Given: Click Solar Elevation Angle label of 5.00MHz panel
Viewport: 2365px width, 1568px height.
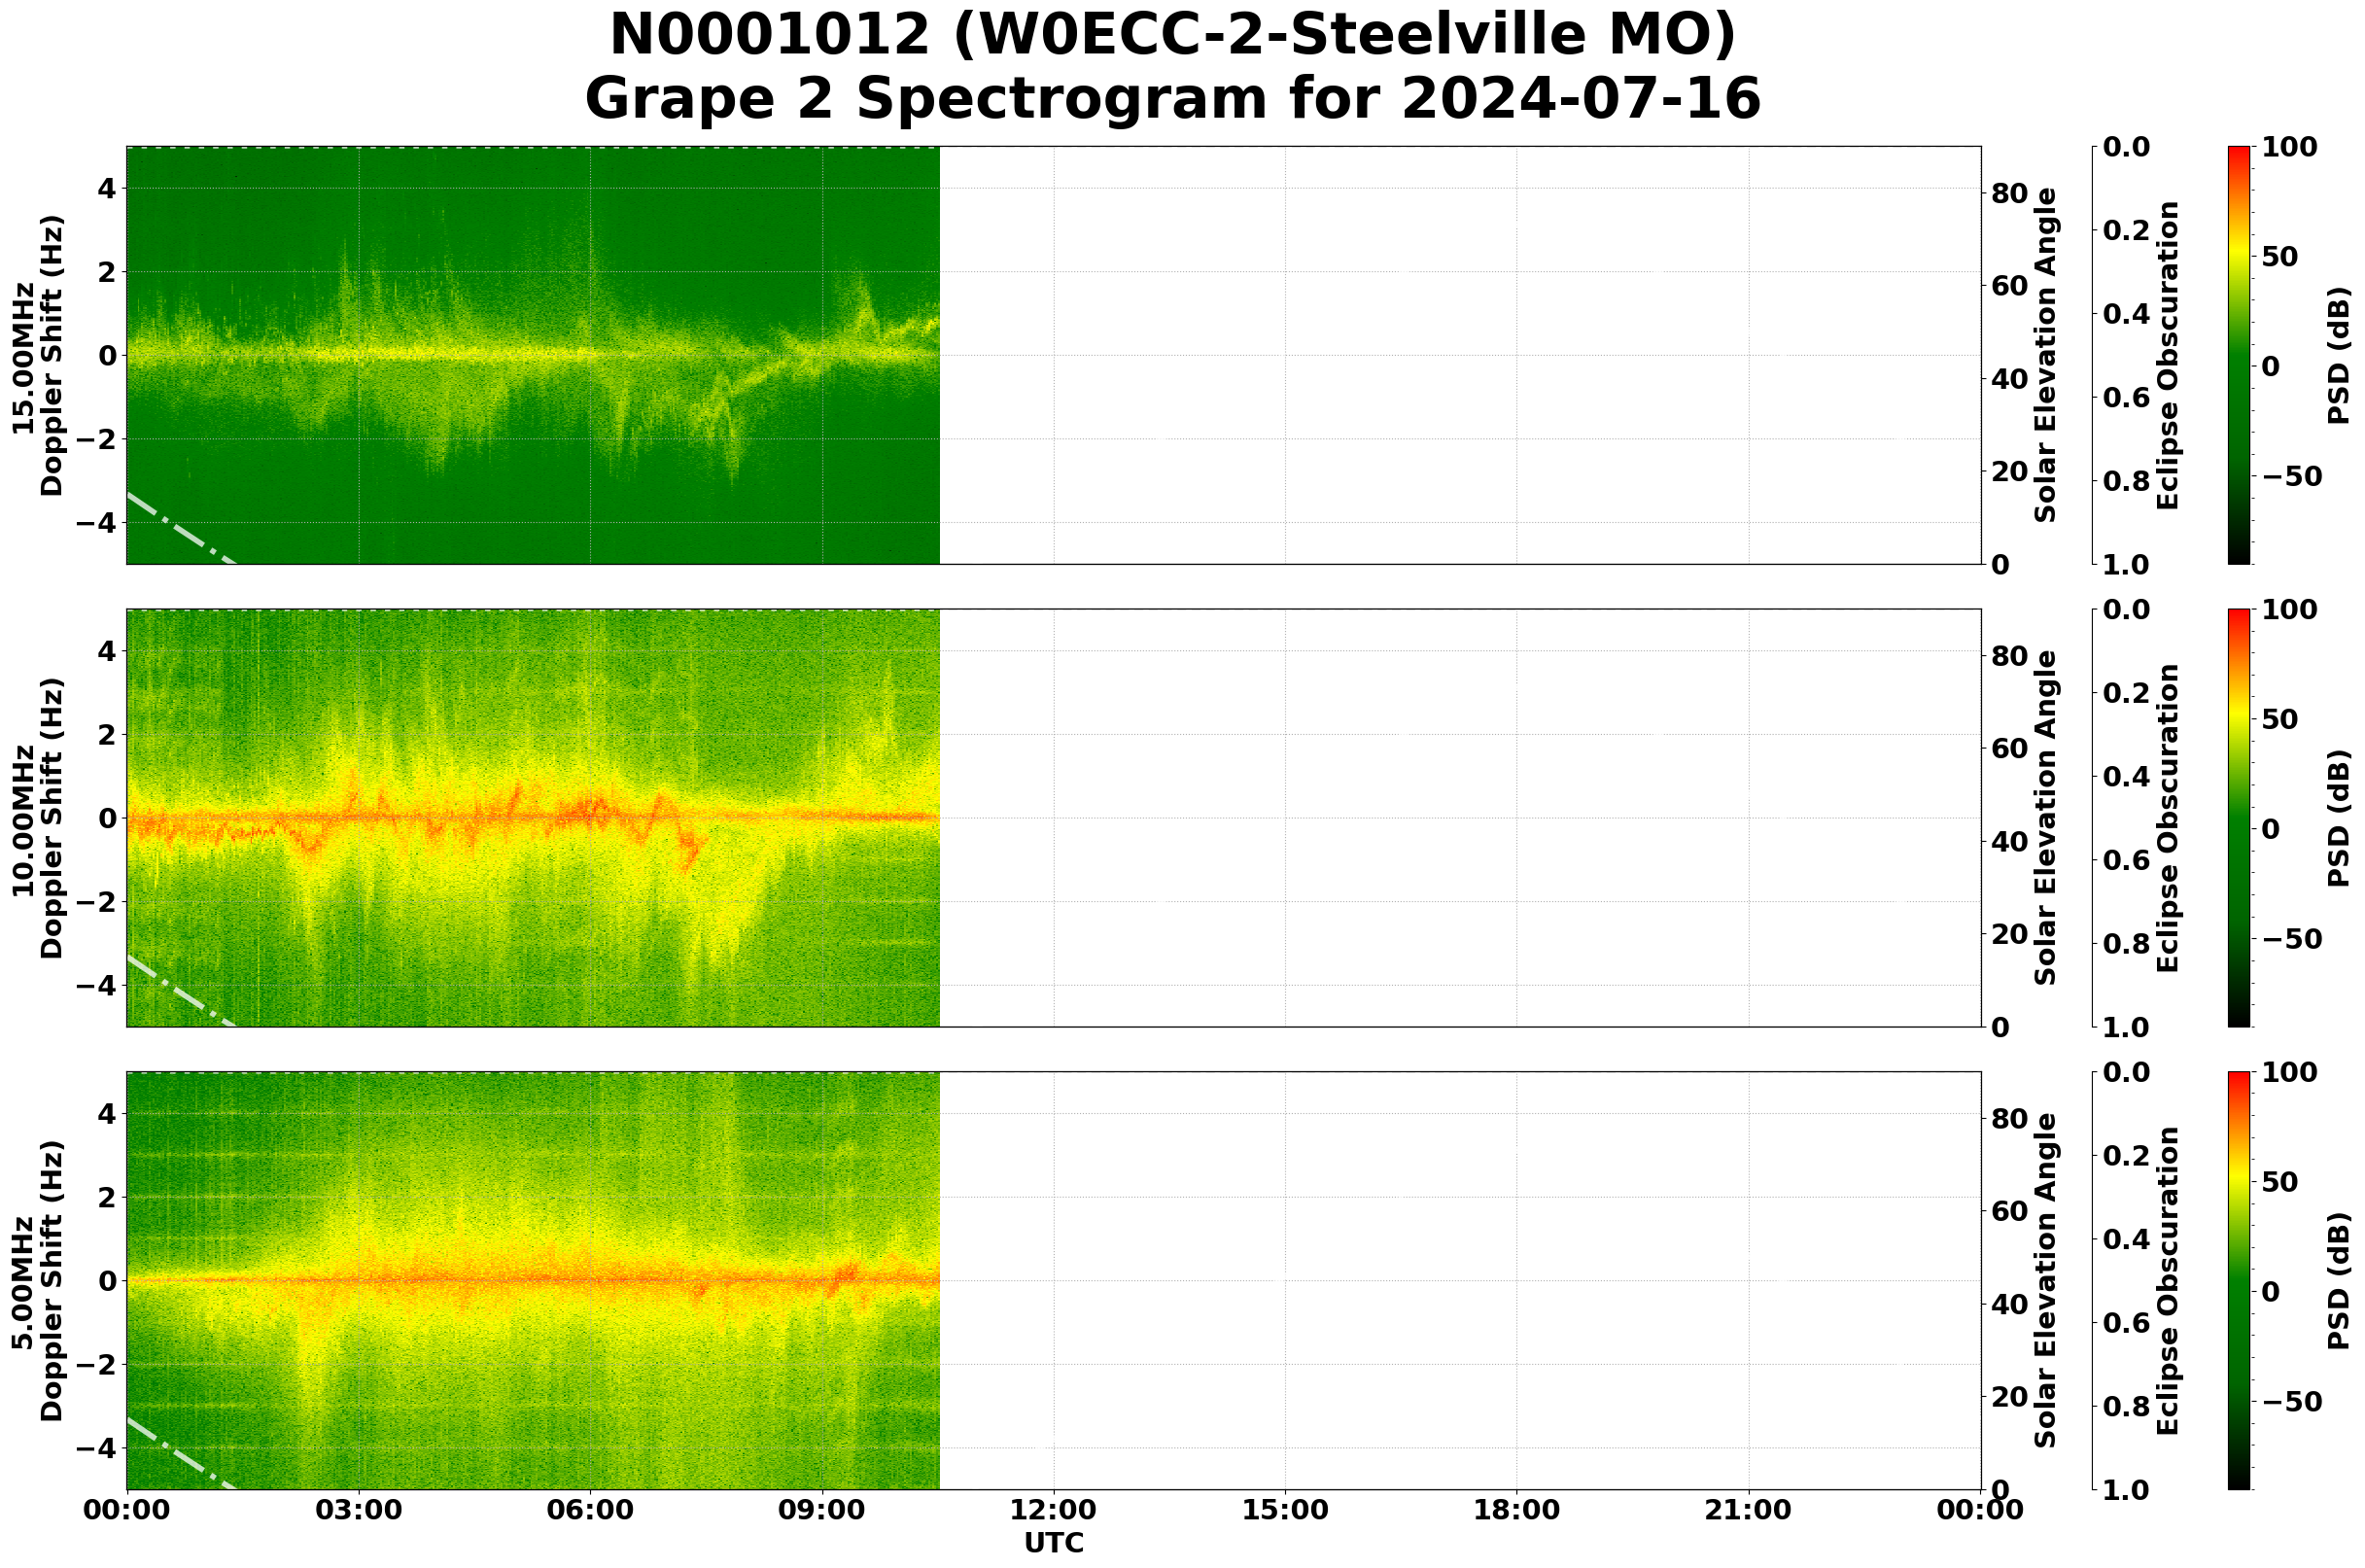Looking at the screenshot, I should [x=2046, y=1281].
